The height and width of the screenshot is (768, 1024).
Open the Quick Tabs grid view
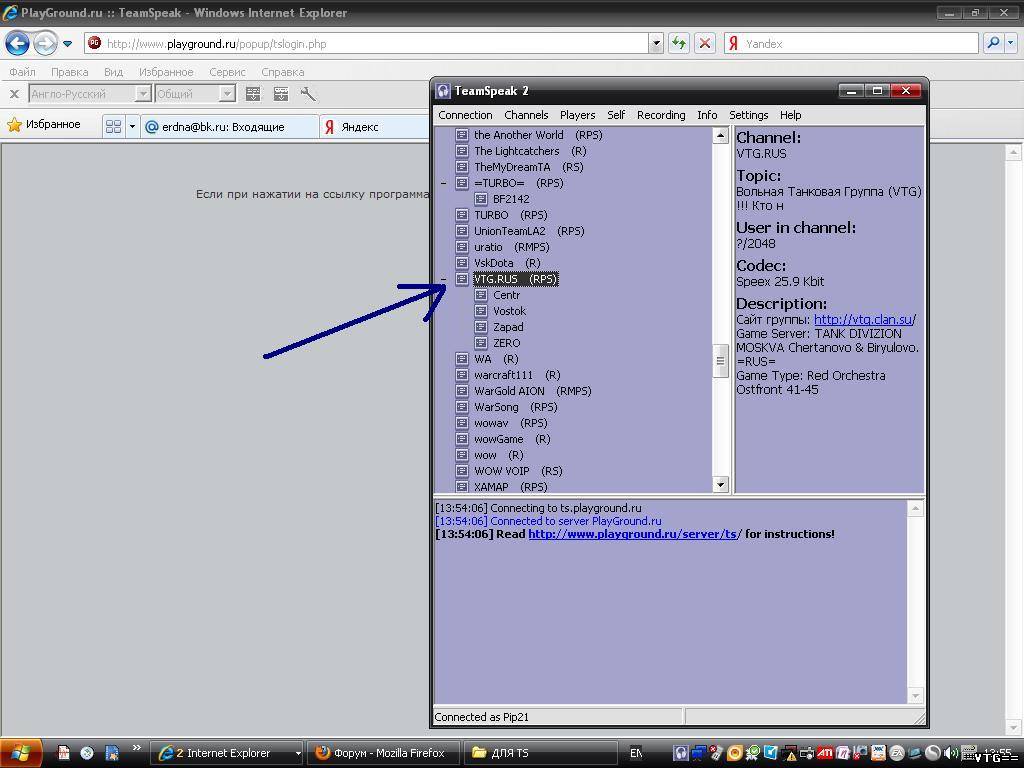(x=114, y=126)
